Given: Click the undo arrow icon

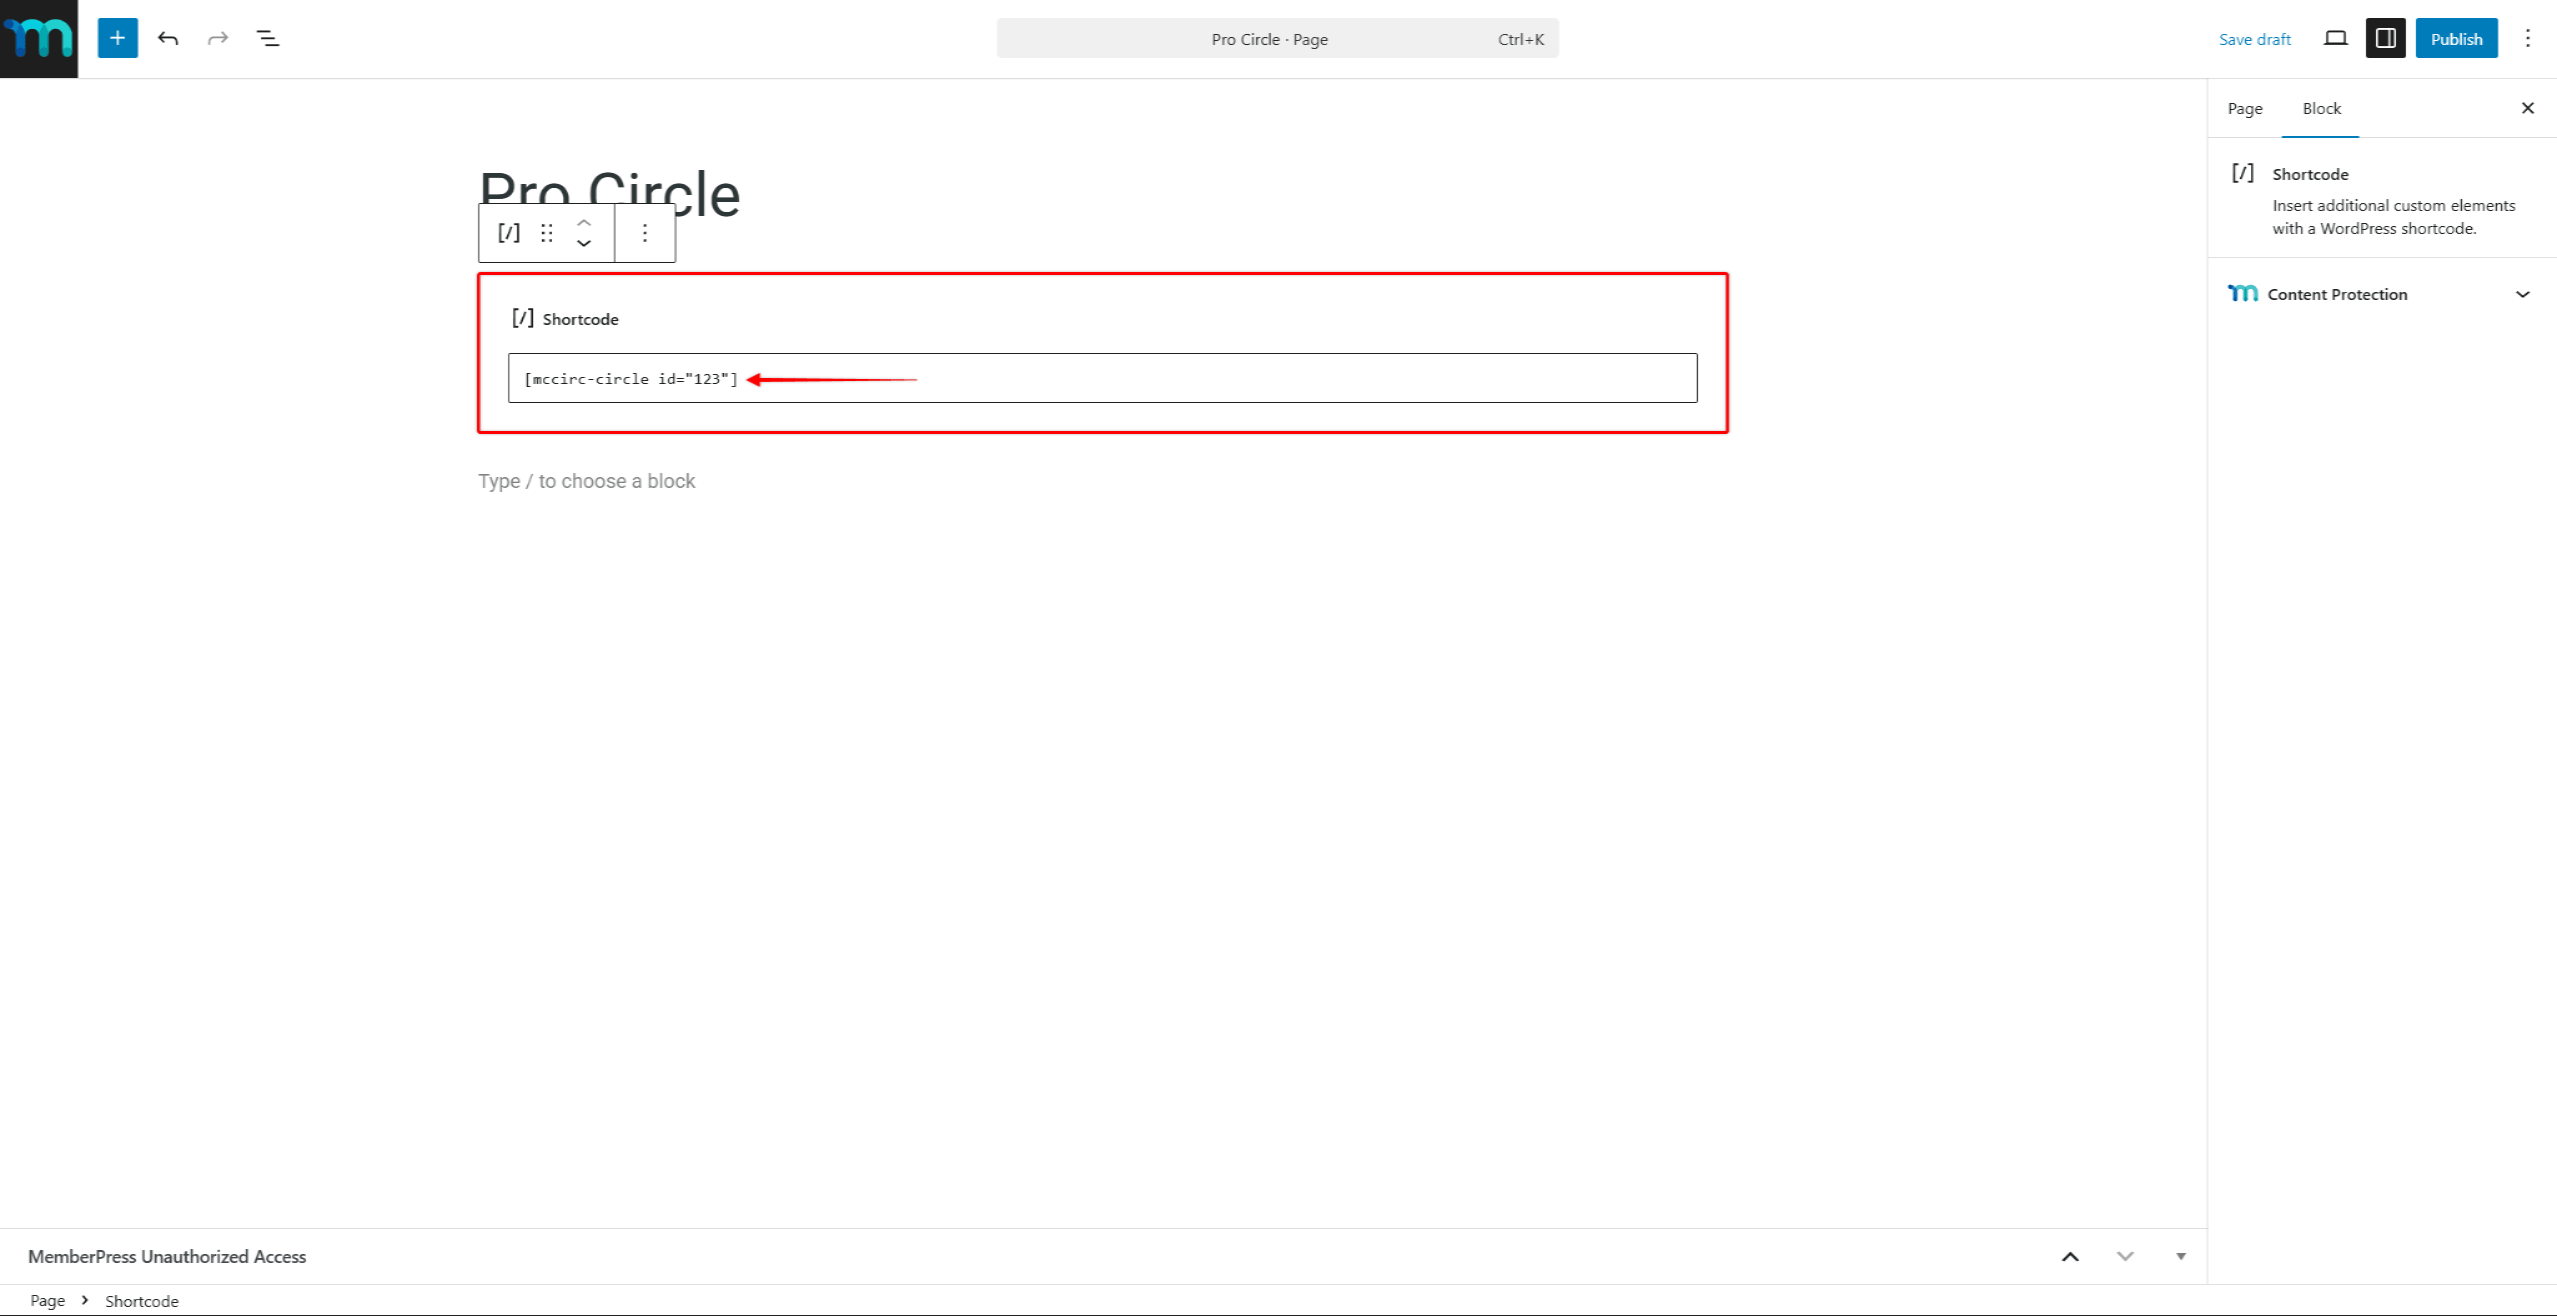Looking at the screenshot, I should tap(168, 38).
